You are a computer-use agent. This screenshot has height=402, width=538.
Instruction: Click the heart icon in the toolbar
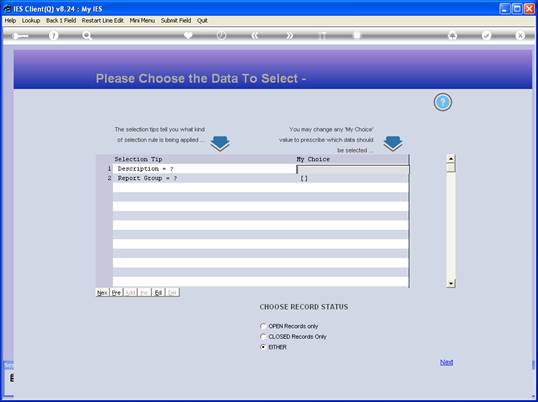188,35
